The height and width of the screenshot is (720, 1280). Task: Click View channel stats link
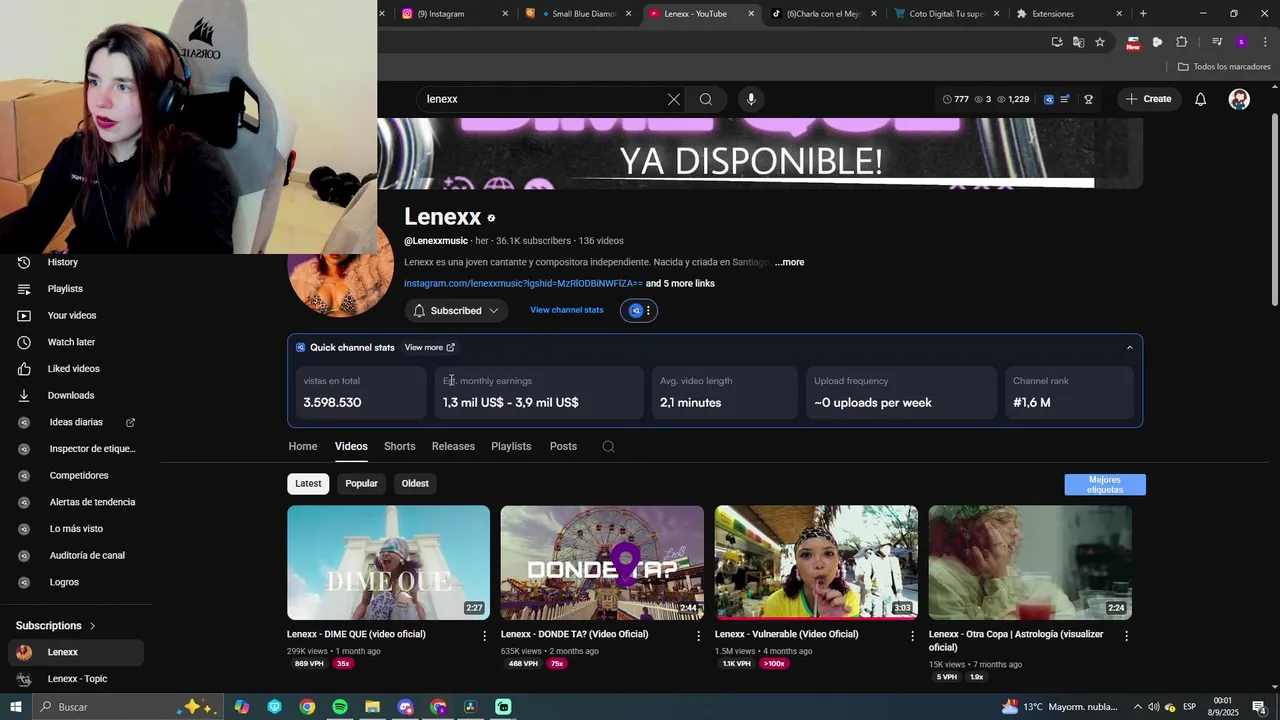pos(566,310)
